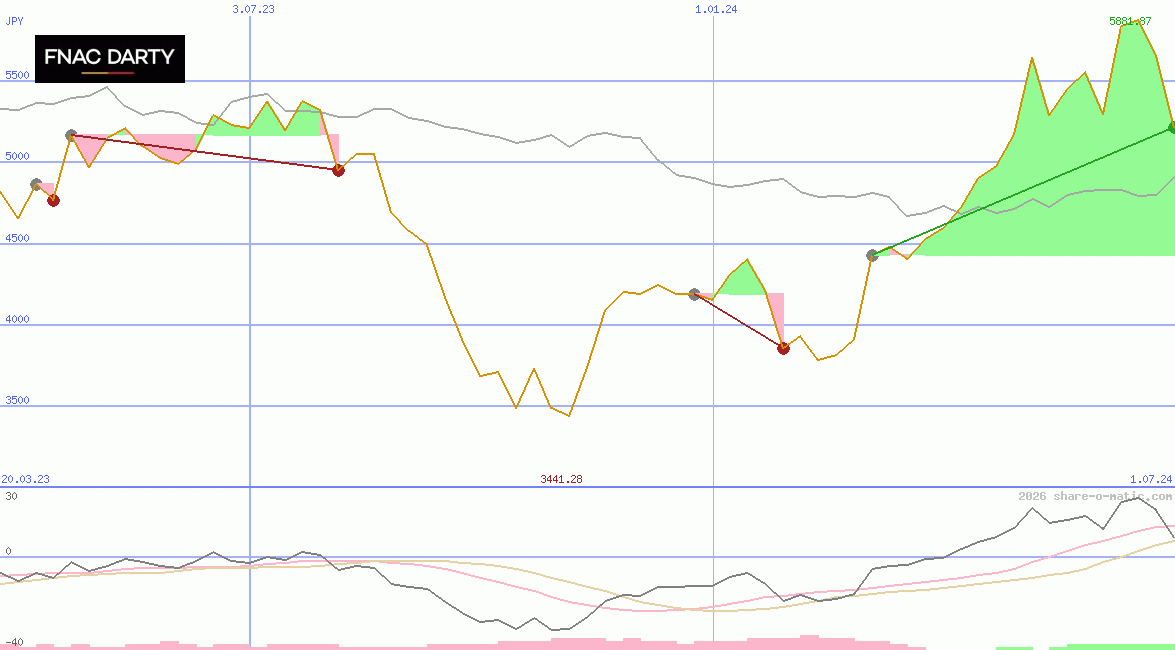Click the first gray entry marker below the logo
The height and width of the screenshot is (650, 1175).
(x=36, y=185)
